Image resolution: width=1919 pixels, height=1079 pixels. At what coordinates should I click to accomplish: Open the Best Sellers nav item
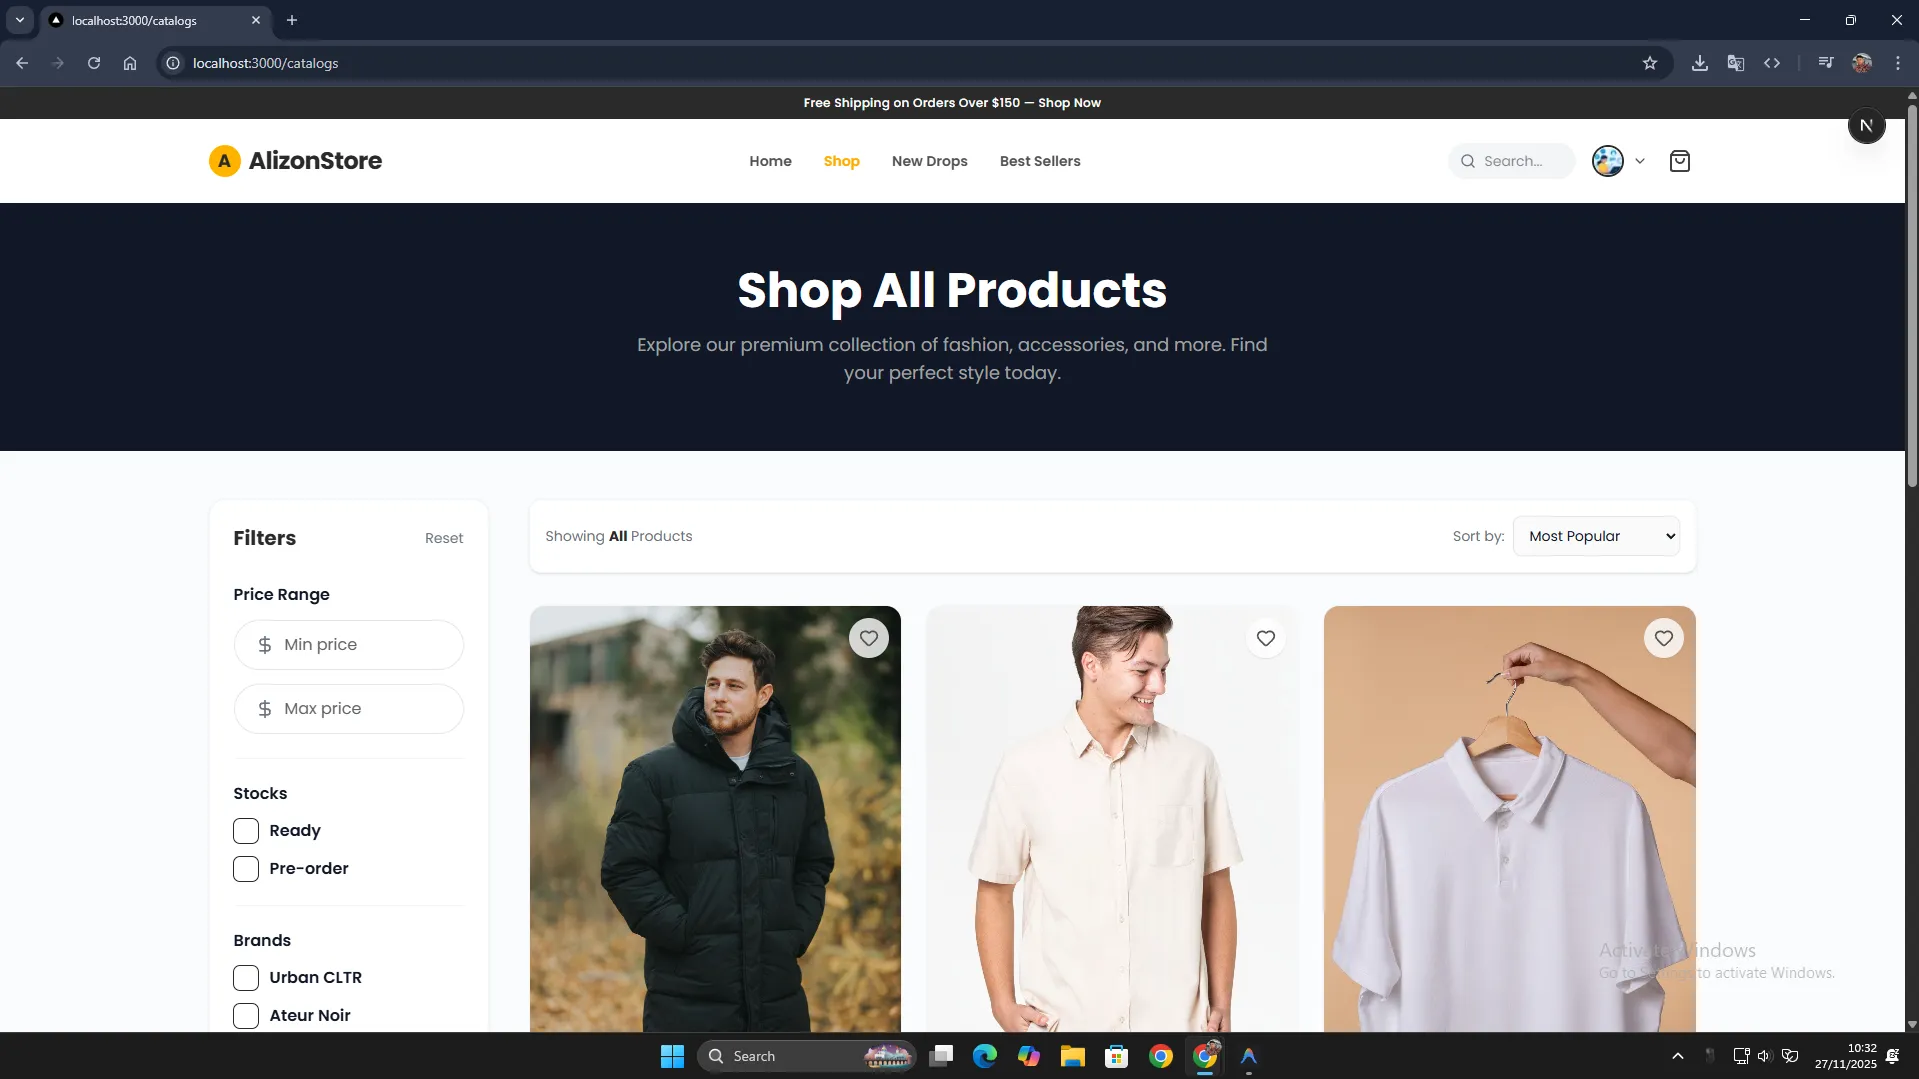1039,161
